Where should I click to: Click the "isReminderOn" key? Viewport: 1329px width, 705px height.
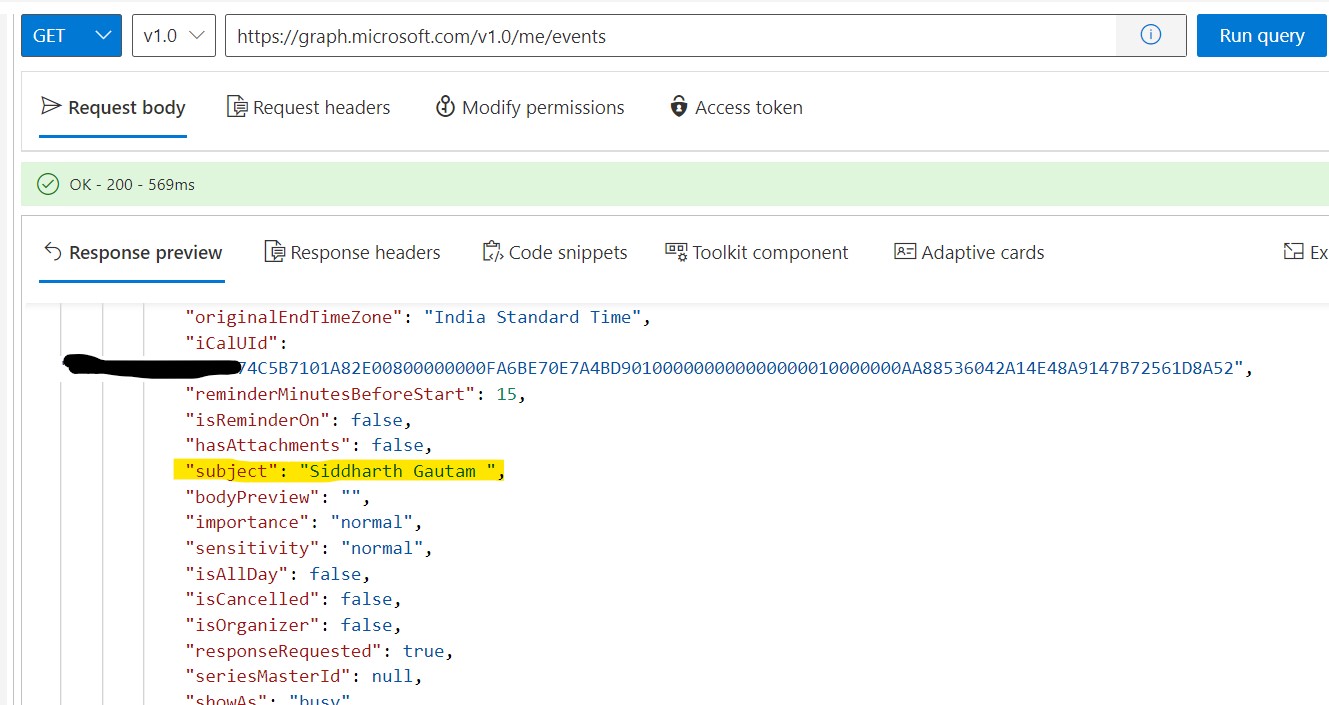[x=258, y=420]
